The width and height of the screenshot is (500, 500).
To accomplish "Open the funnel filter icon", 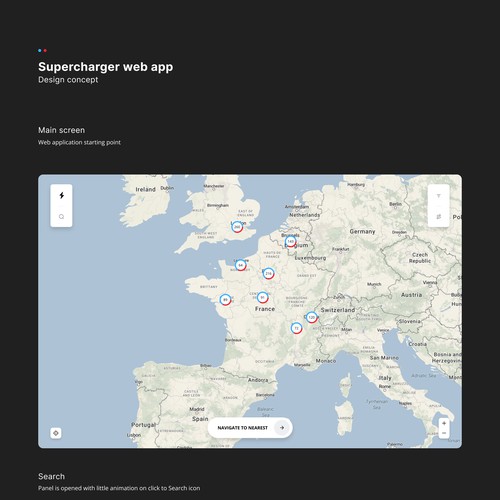I will [439, 196].
